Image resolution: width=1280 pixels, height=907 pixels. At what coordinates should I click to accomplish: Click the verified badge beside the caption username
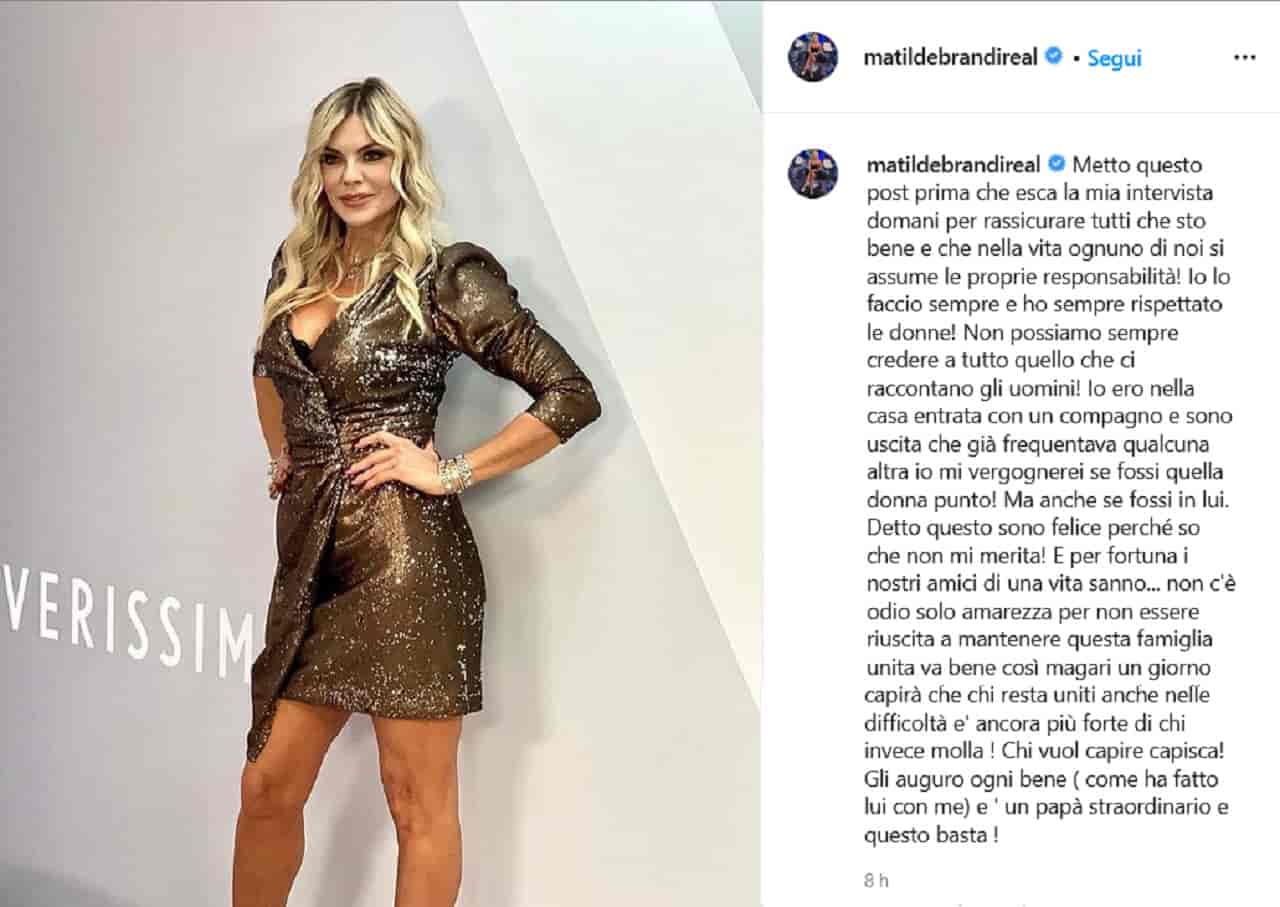(x=1053, y=164)
